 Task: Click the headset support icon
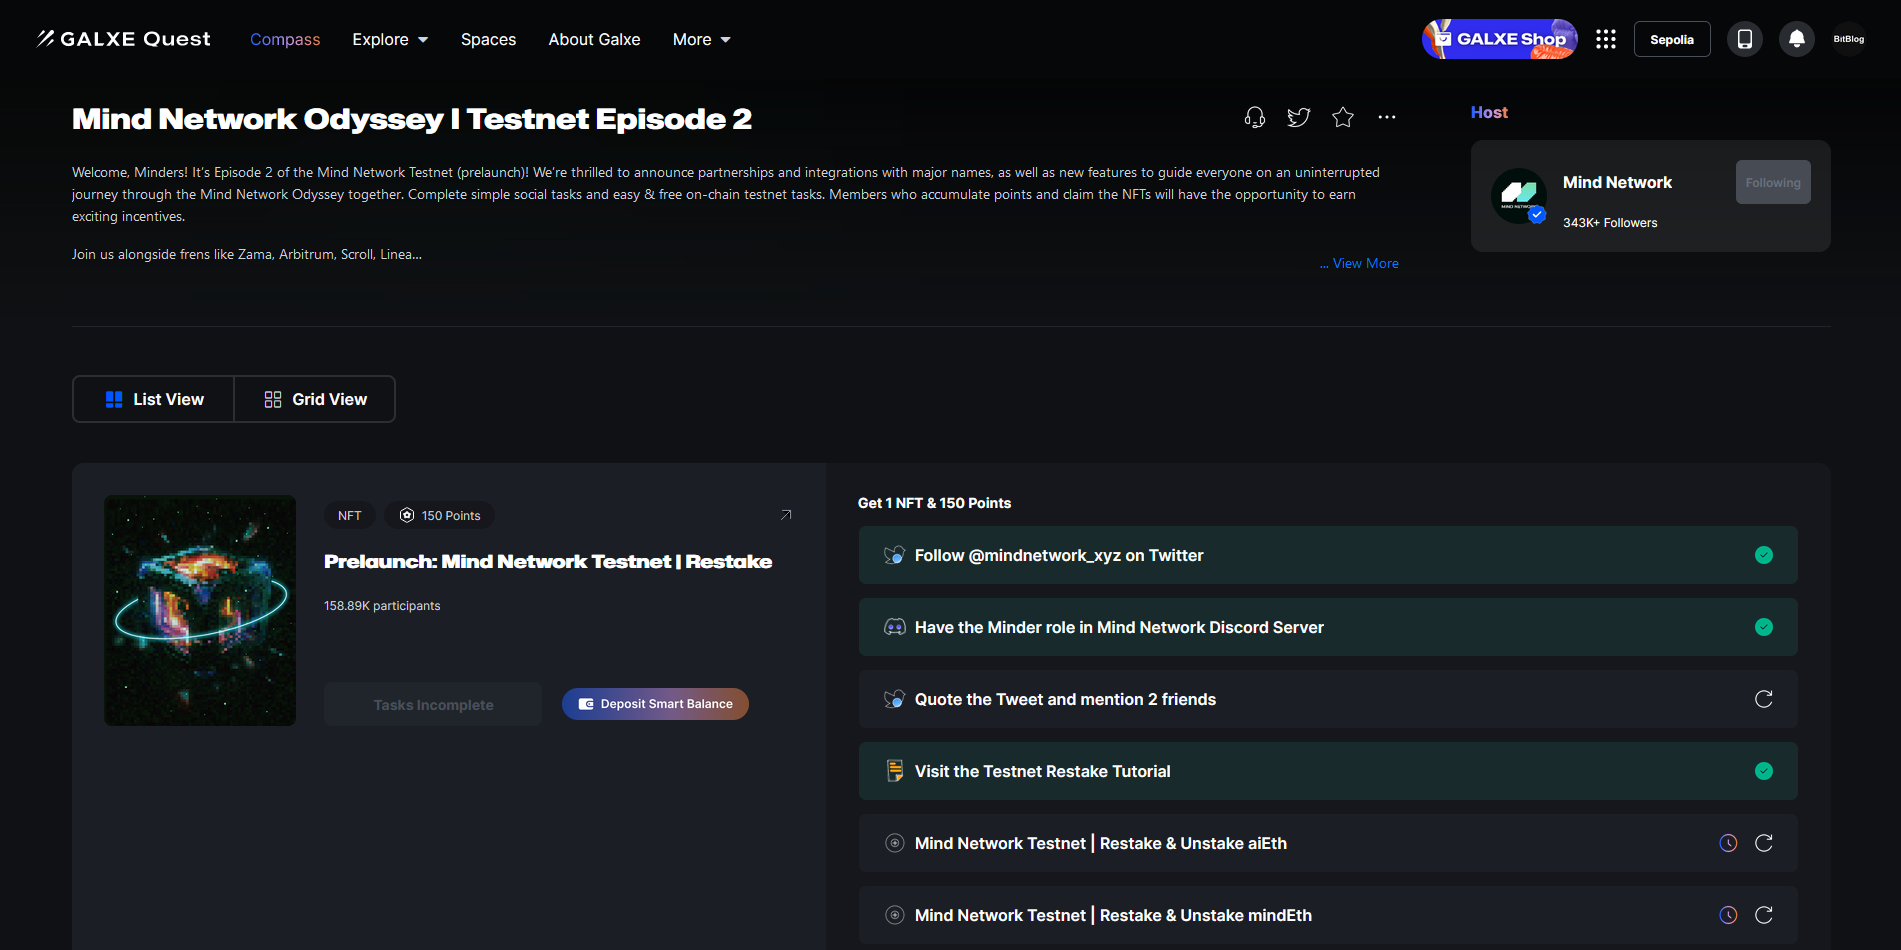click(1254, 118)
